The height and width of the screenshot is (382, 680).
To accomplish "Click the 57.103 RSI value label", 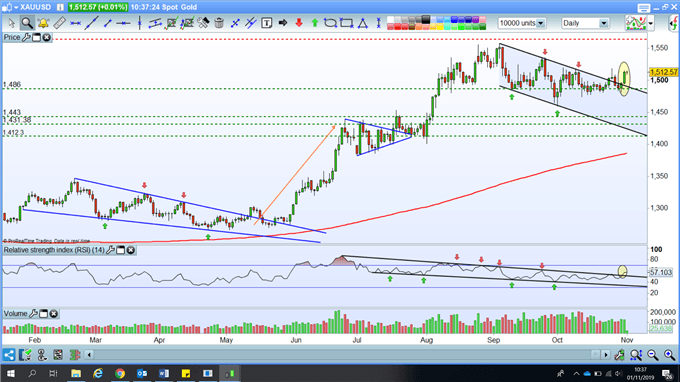I will 661,272.
